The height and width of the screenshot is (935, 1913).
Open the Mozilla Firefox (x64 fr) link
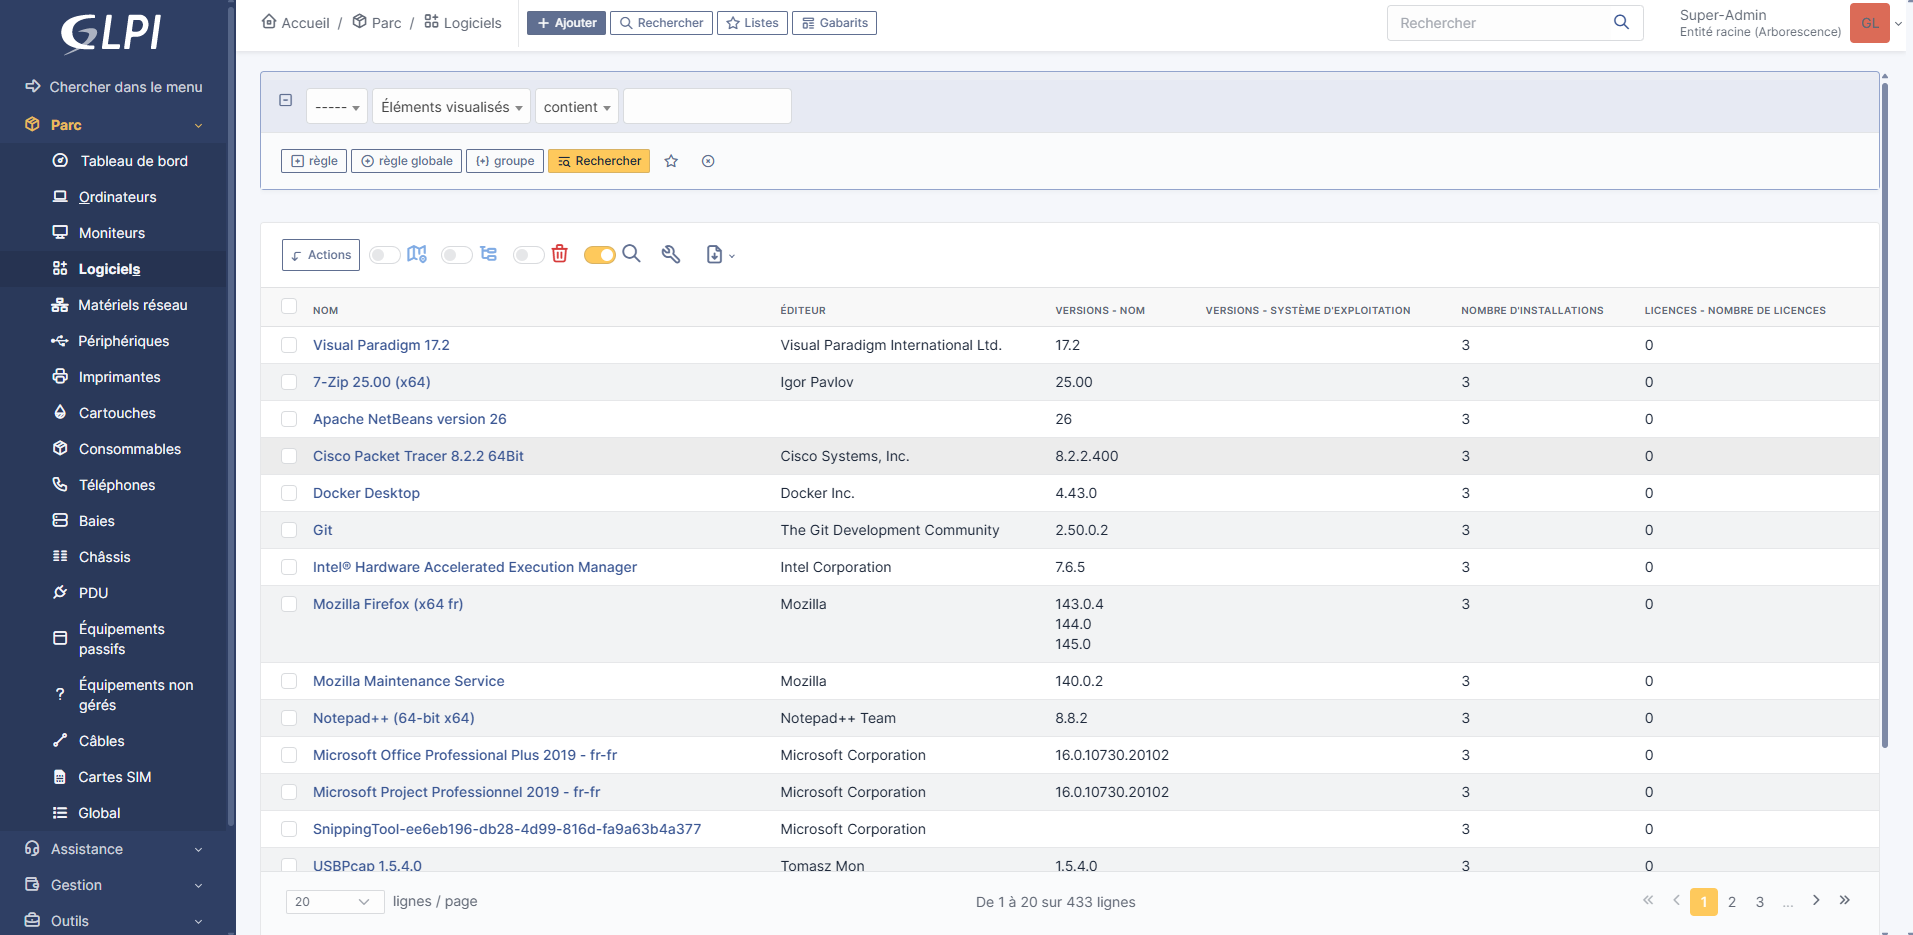388,604
